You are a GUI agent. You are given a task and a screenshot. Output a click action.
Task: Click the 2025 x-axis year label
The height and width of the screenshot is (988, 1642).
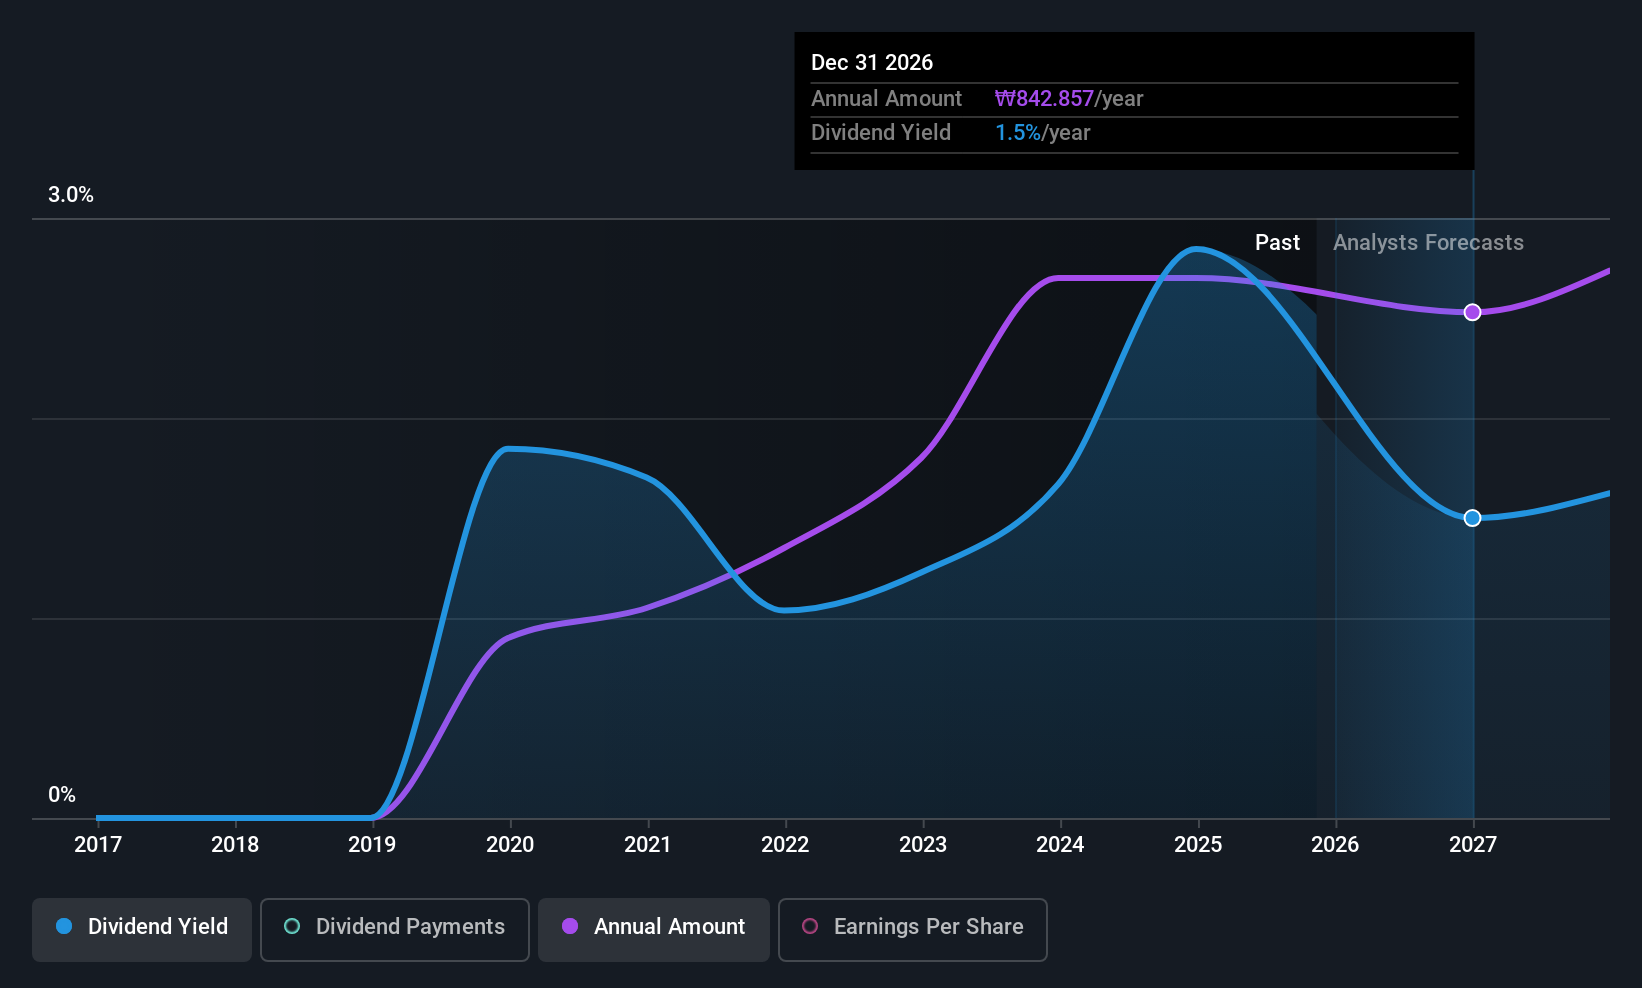click(x=1198, y=845)
